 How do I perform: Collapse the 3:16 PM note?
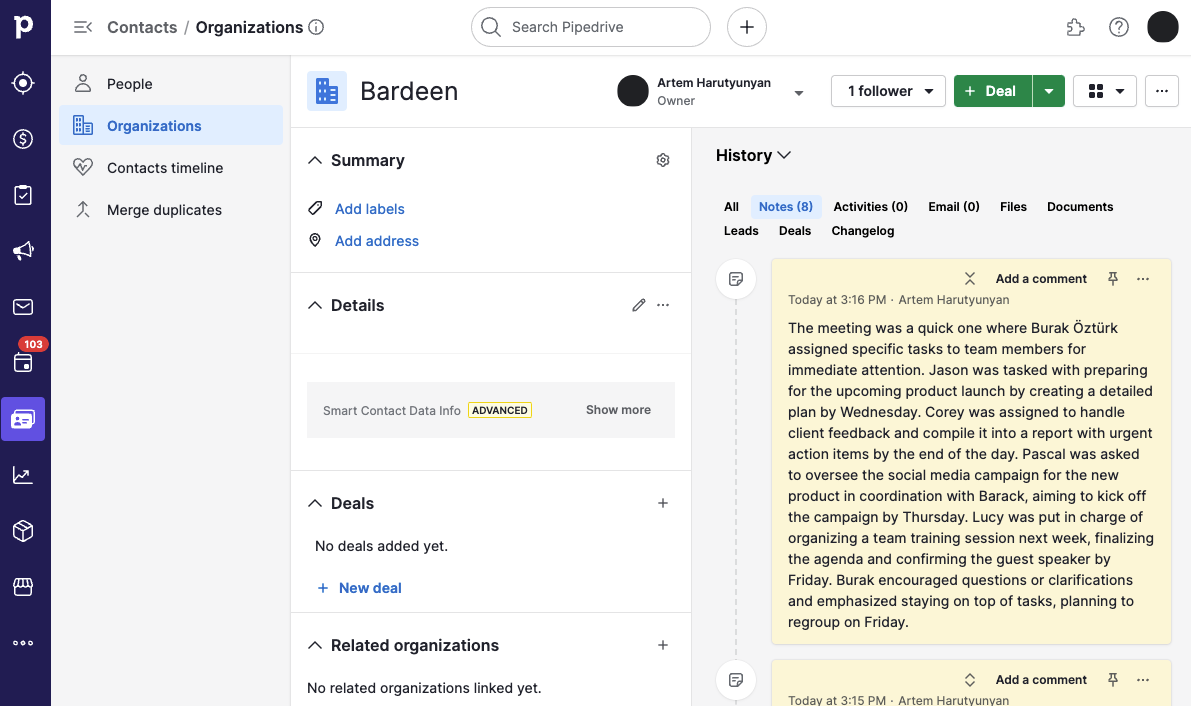[x=970, y=279]
